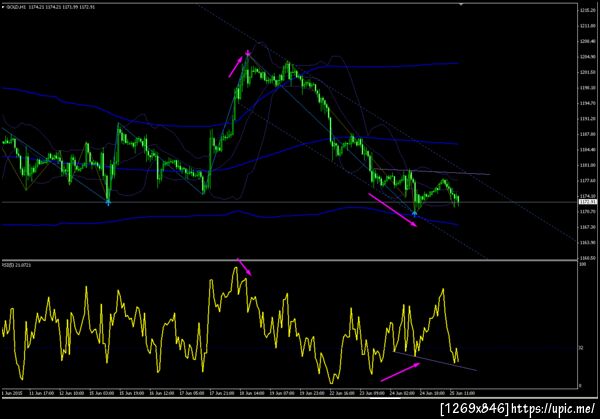The image size is (600, 419).
Task: Click the 17 Jun 21:00 time label
Action: click(222, 393)
